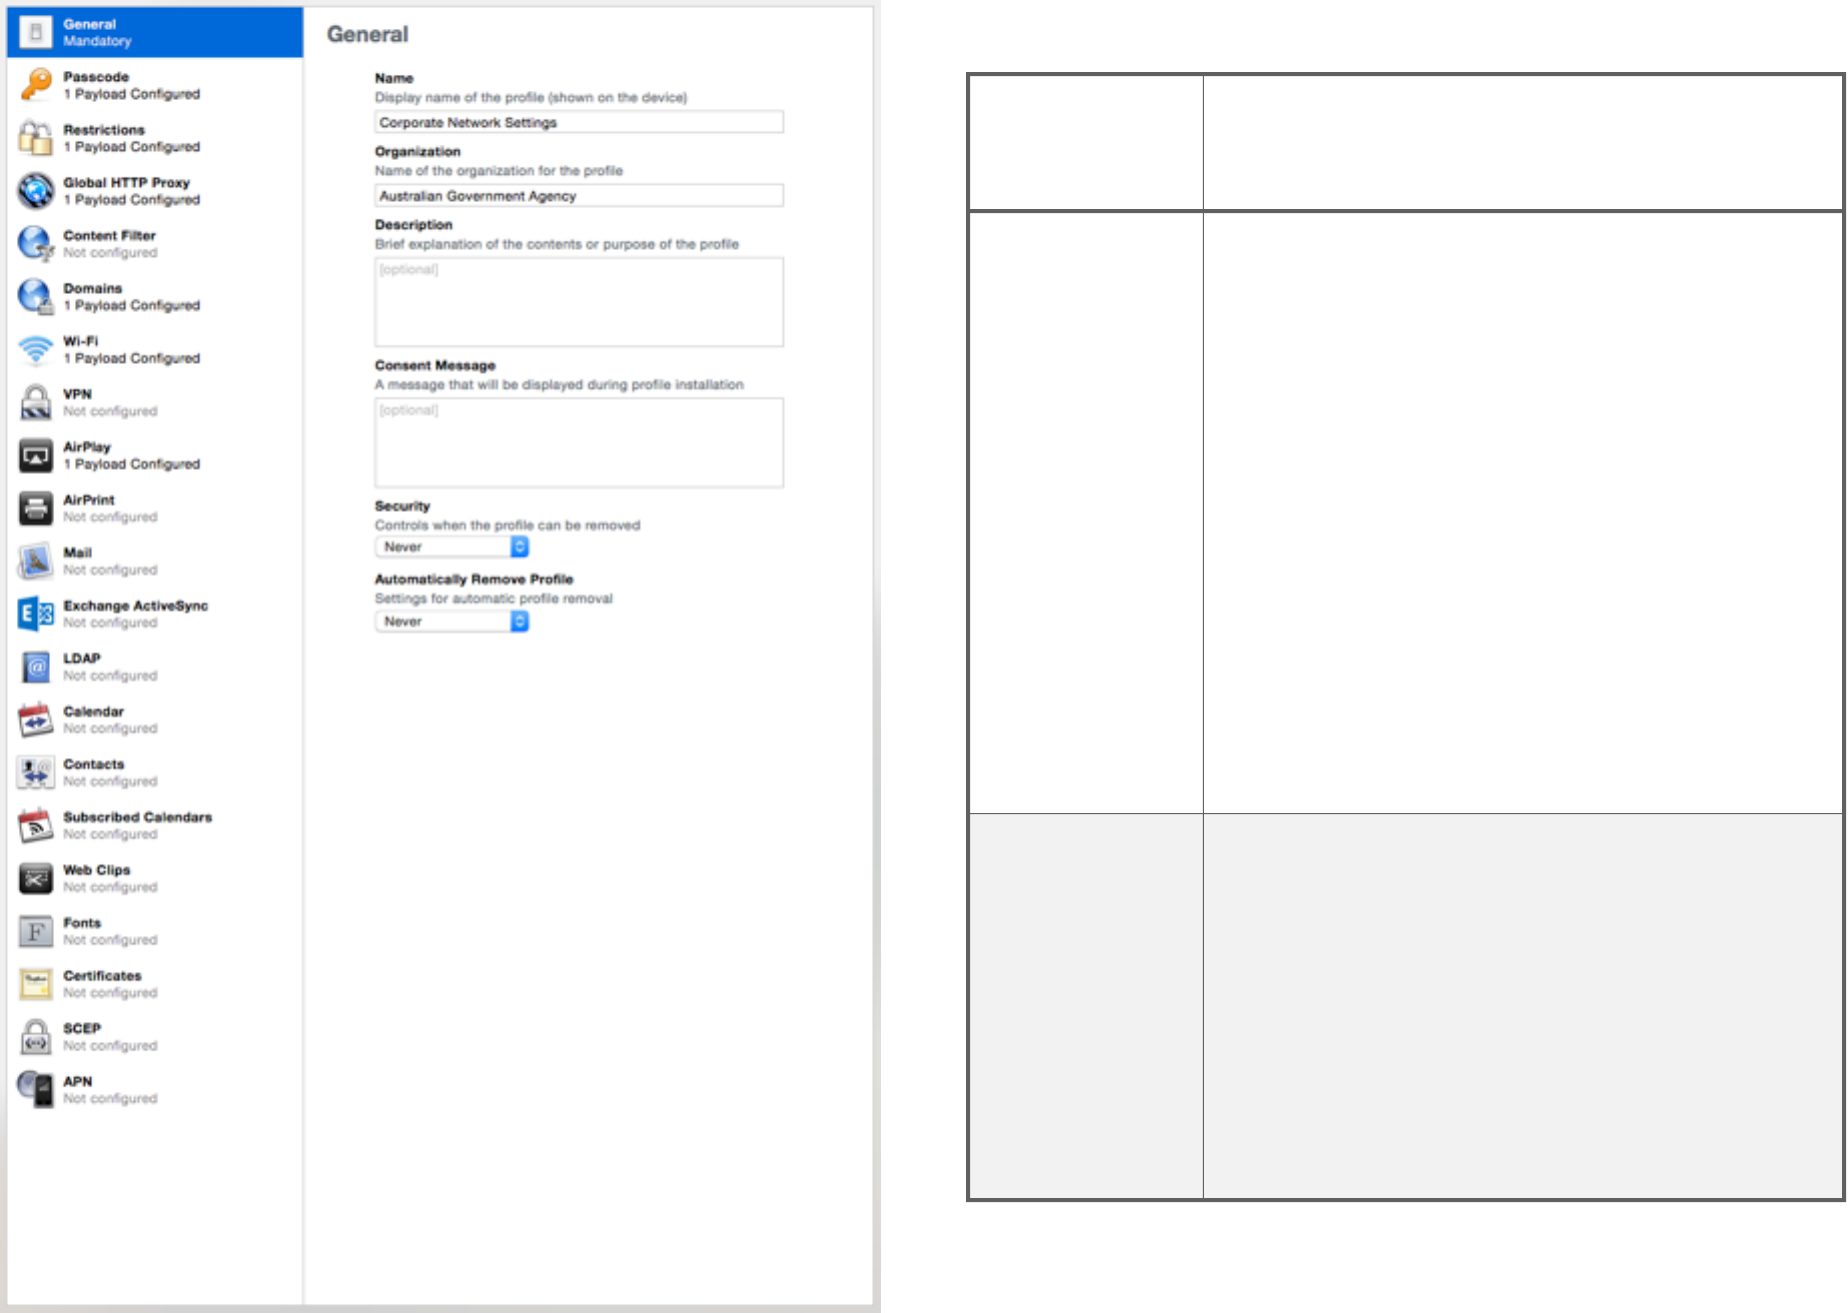The image size is (1848, 1313).
Task: Select the LDAP address book icon
Action: [x=36, y=667]
